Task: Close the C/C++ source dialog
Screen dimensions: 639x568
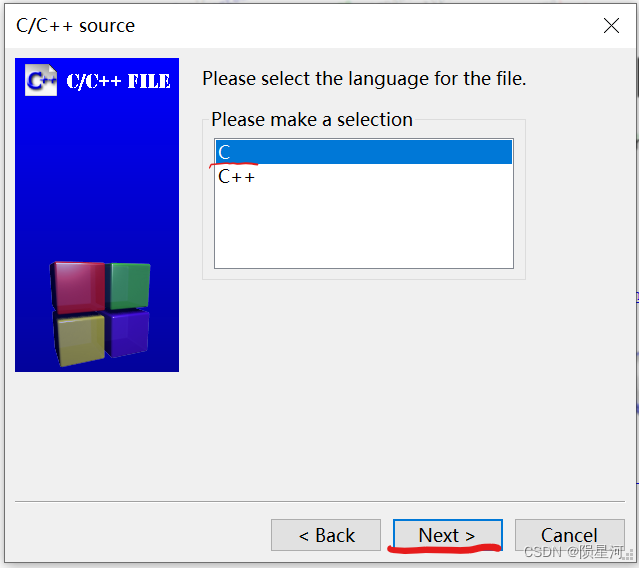Action: pyautogui.click(x=611, y=26)
